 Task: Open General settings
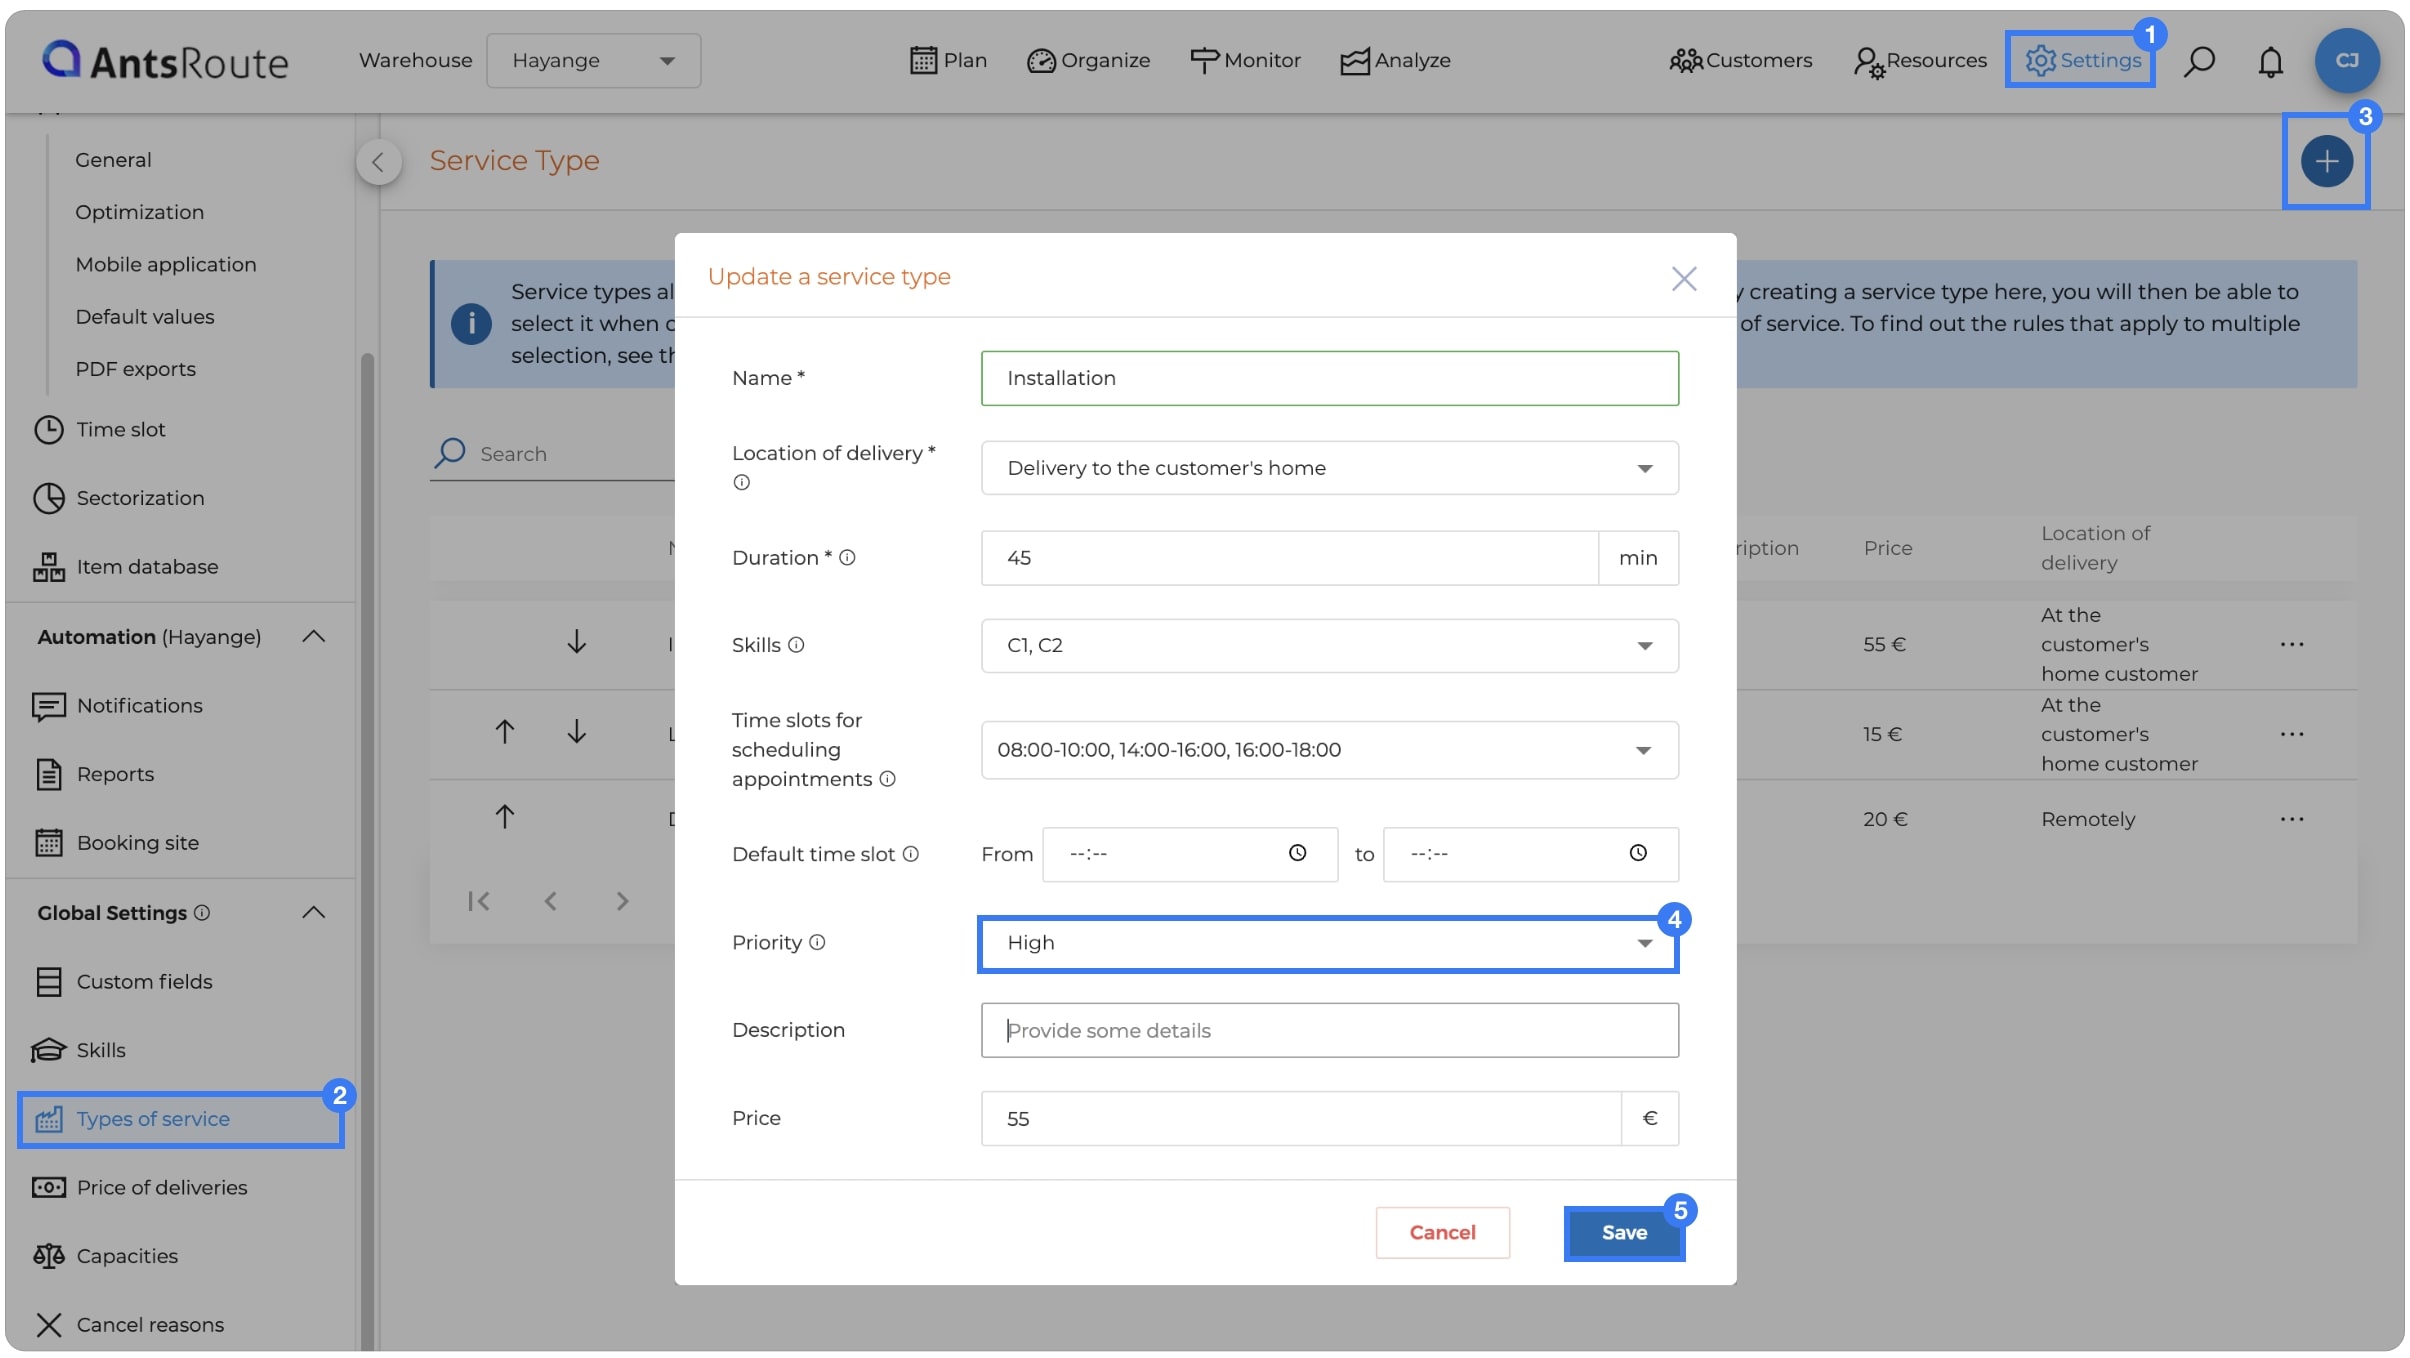coord(113,160)
